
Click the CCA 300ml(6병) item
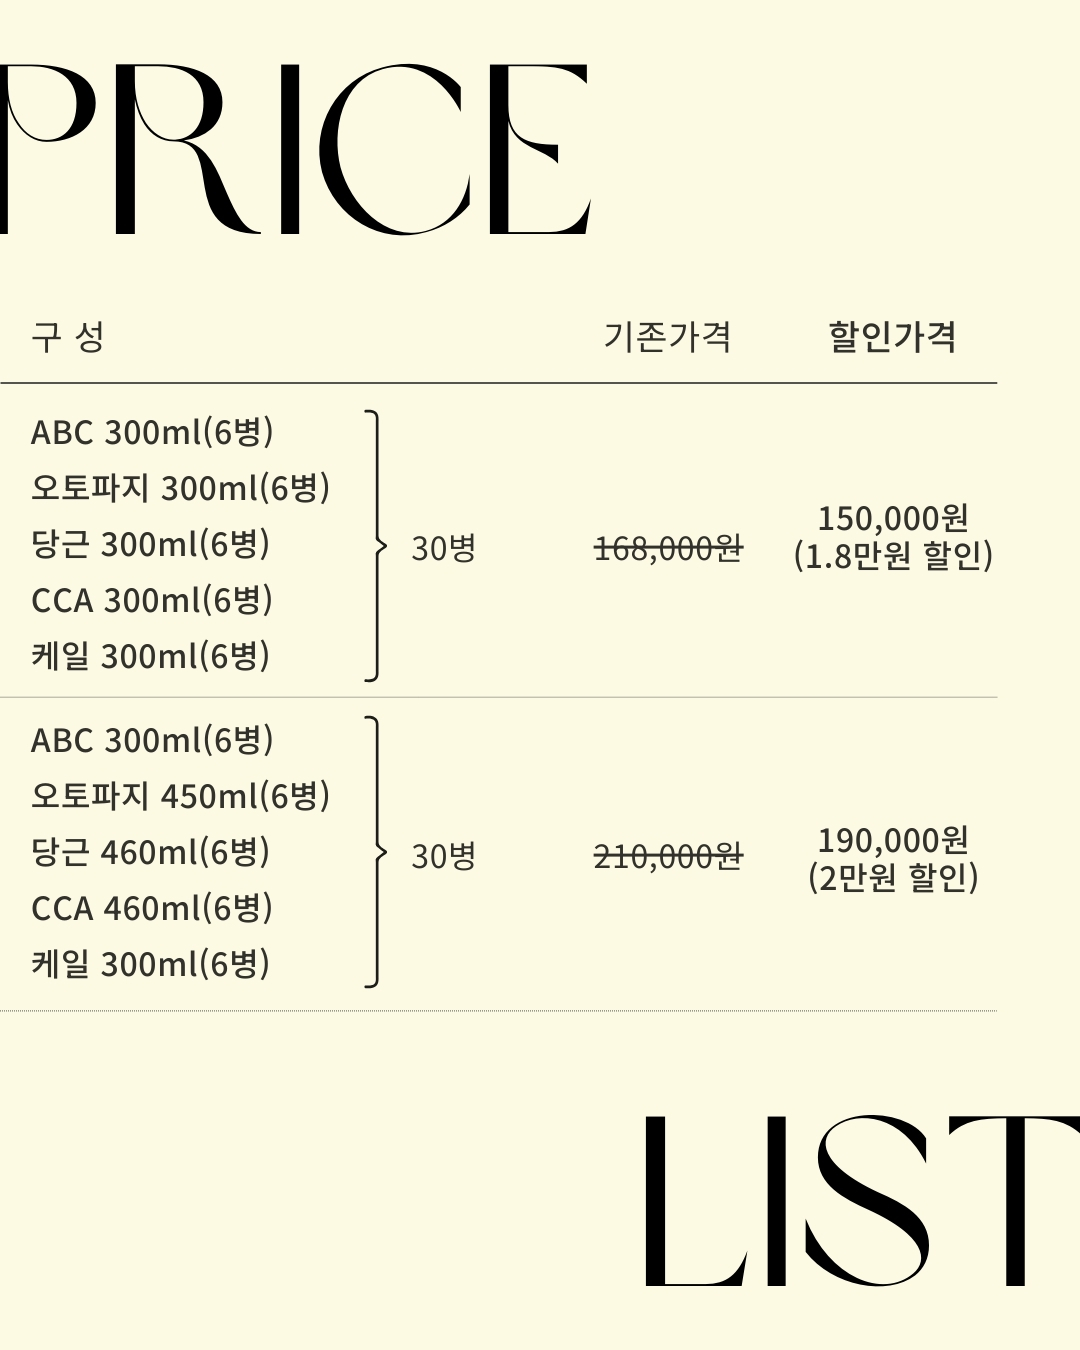[152, 600]
